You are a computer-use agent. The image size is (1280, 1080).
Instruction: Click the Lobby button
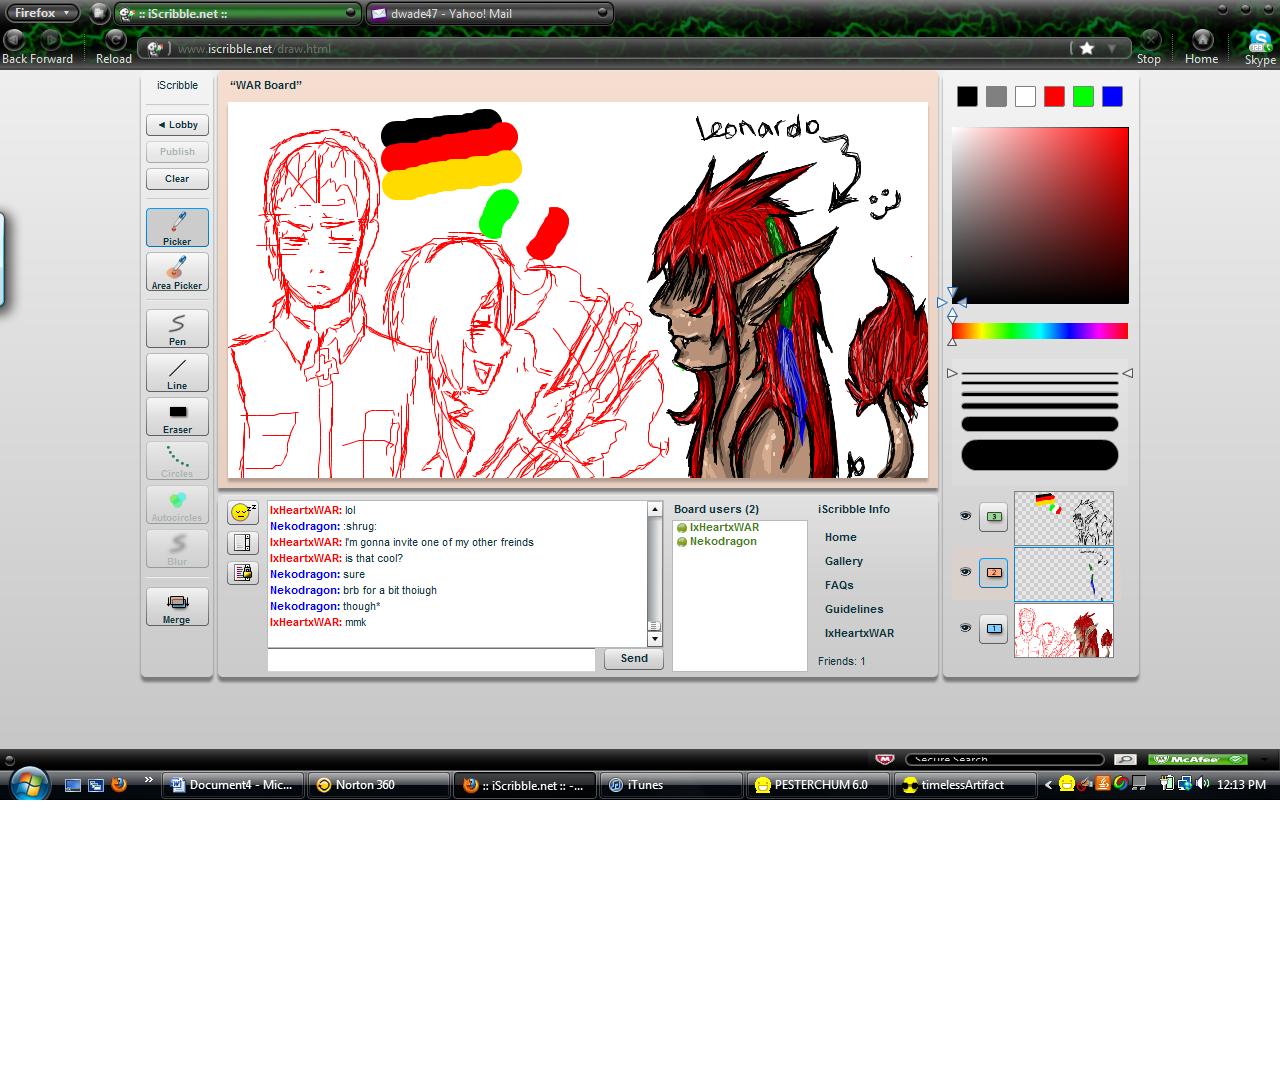point(177,125)
